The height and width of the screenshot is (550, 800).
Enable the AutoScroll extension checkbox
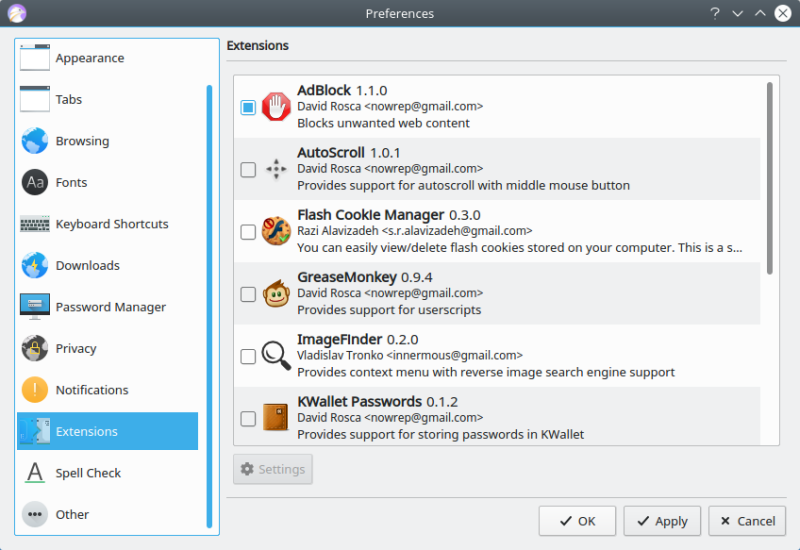[x=248, y=170]
